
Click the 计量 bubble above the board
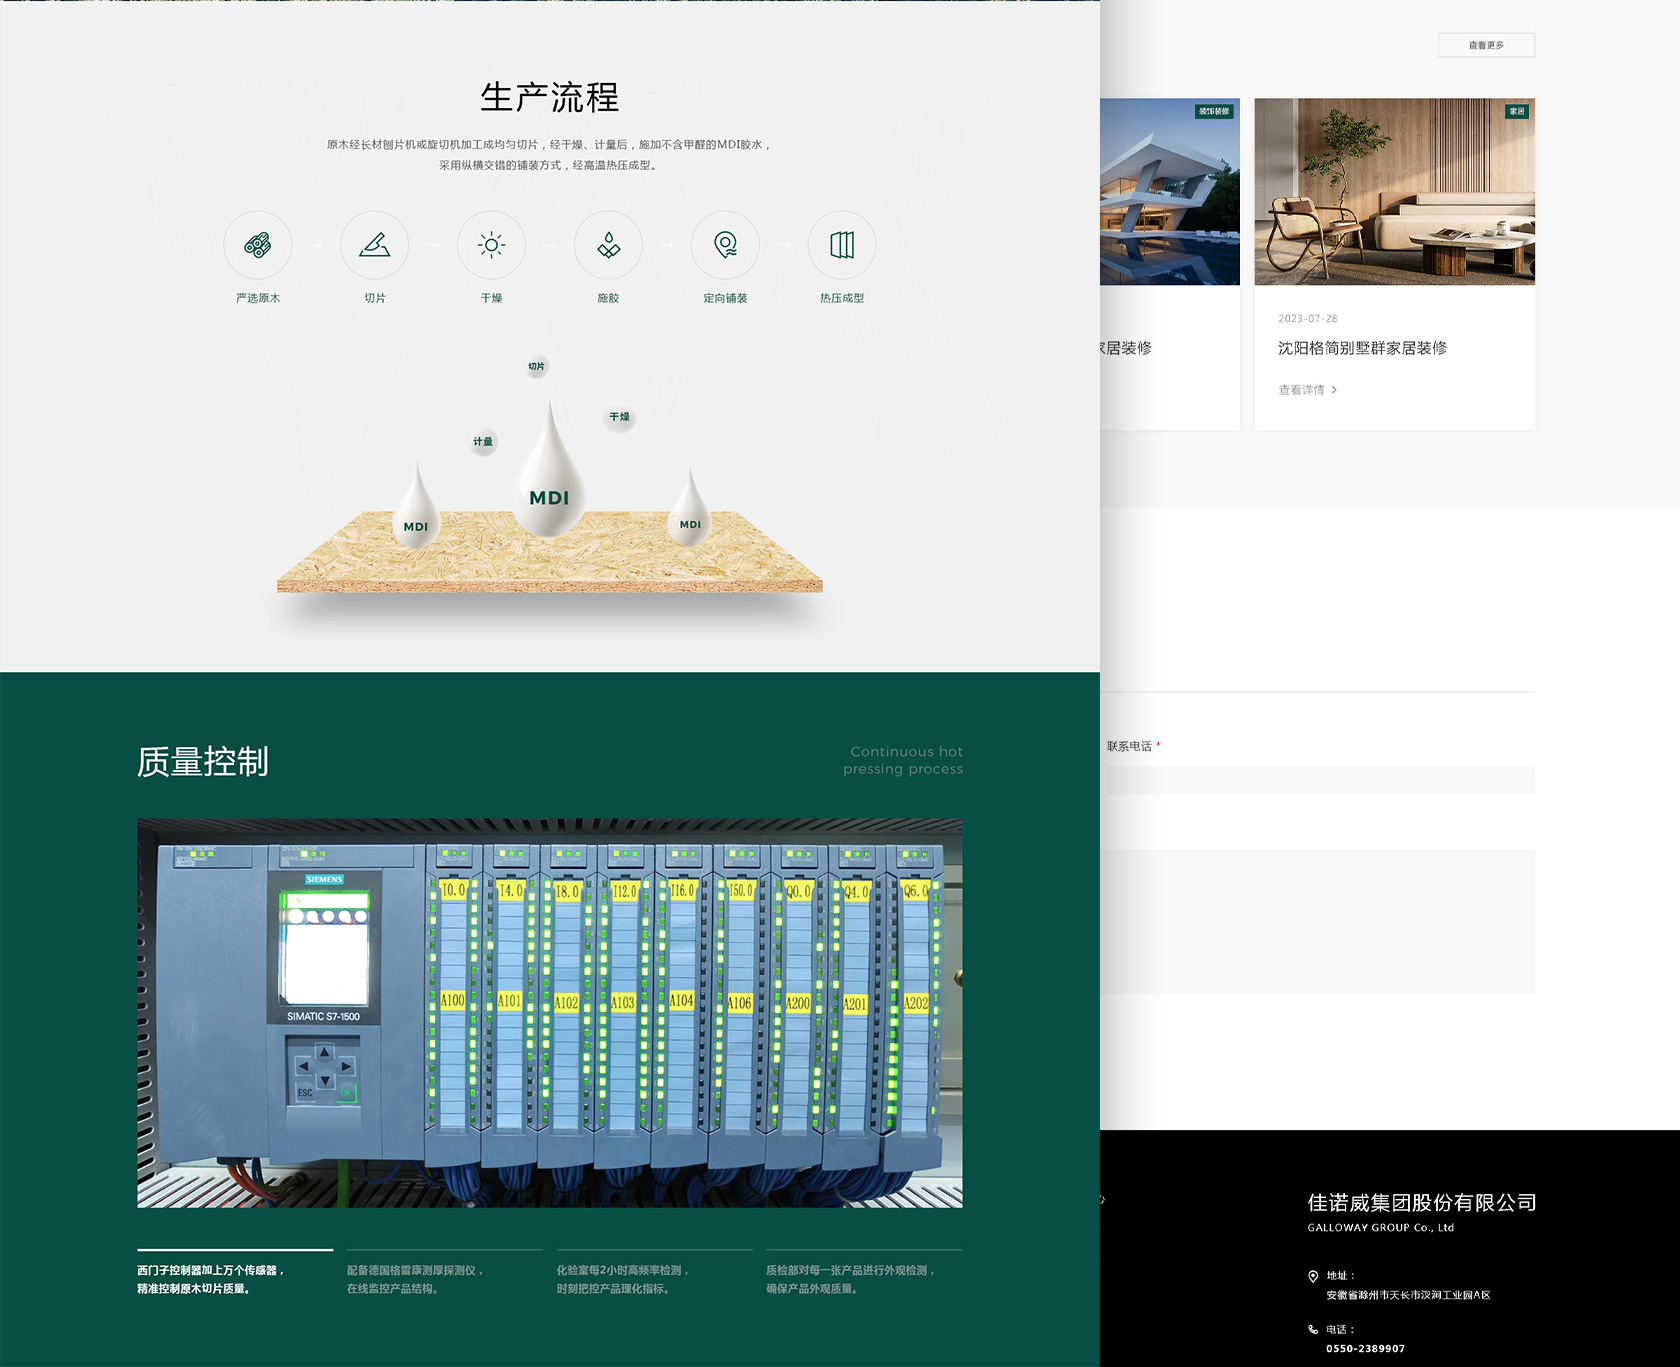pyautogui.click(x=483, y=441)
